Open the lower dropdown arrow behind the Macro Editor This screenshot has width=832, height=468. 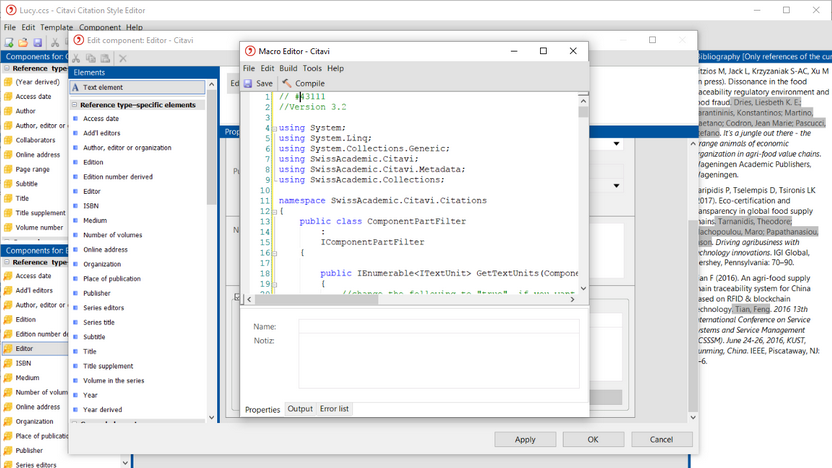[x=616, y=186]
